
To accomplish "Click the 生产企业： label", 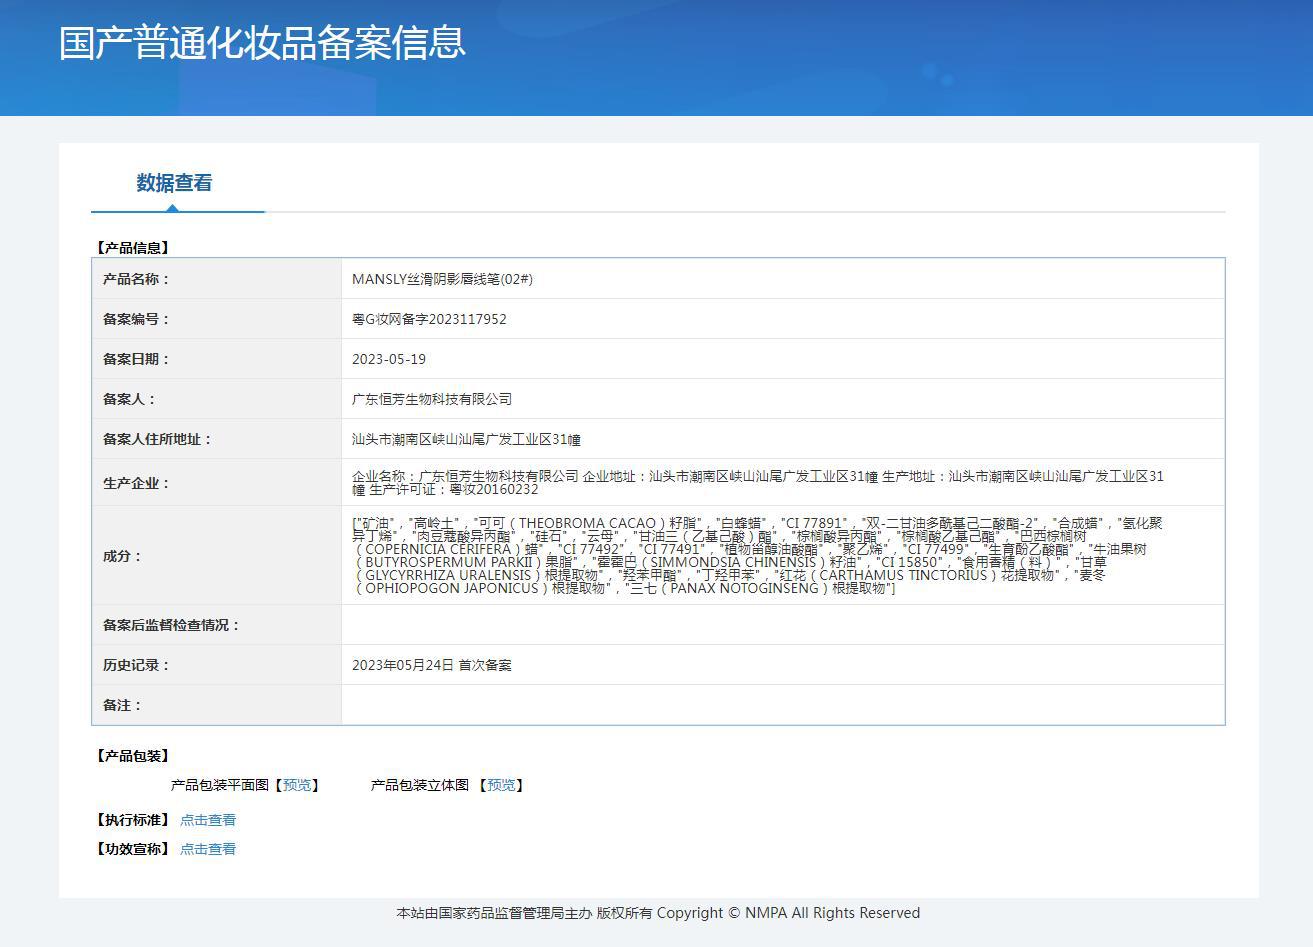I will 136,483.
